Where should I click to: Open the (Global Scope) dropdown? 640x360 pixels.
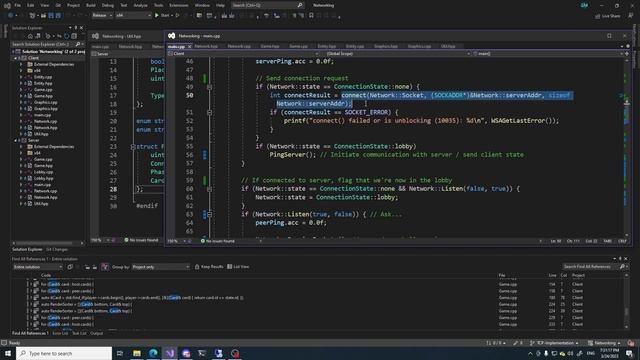coord(396,54)
